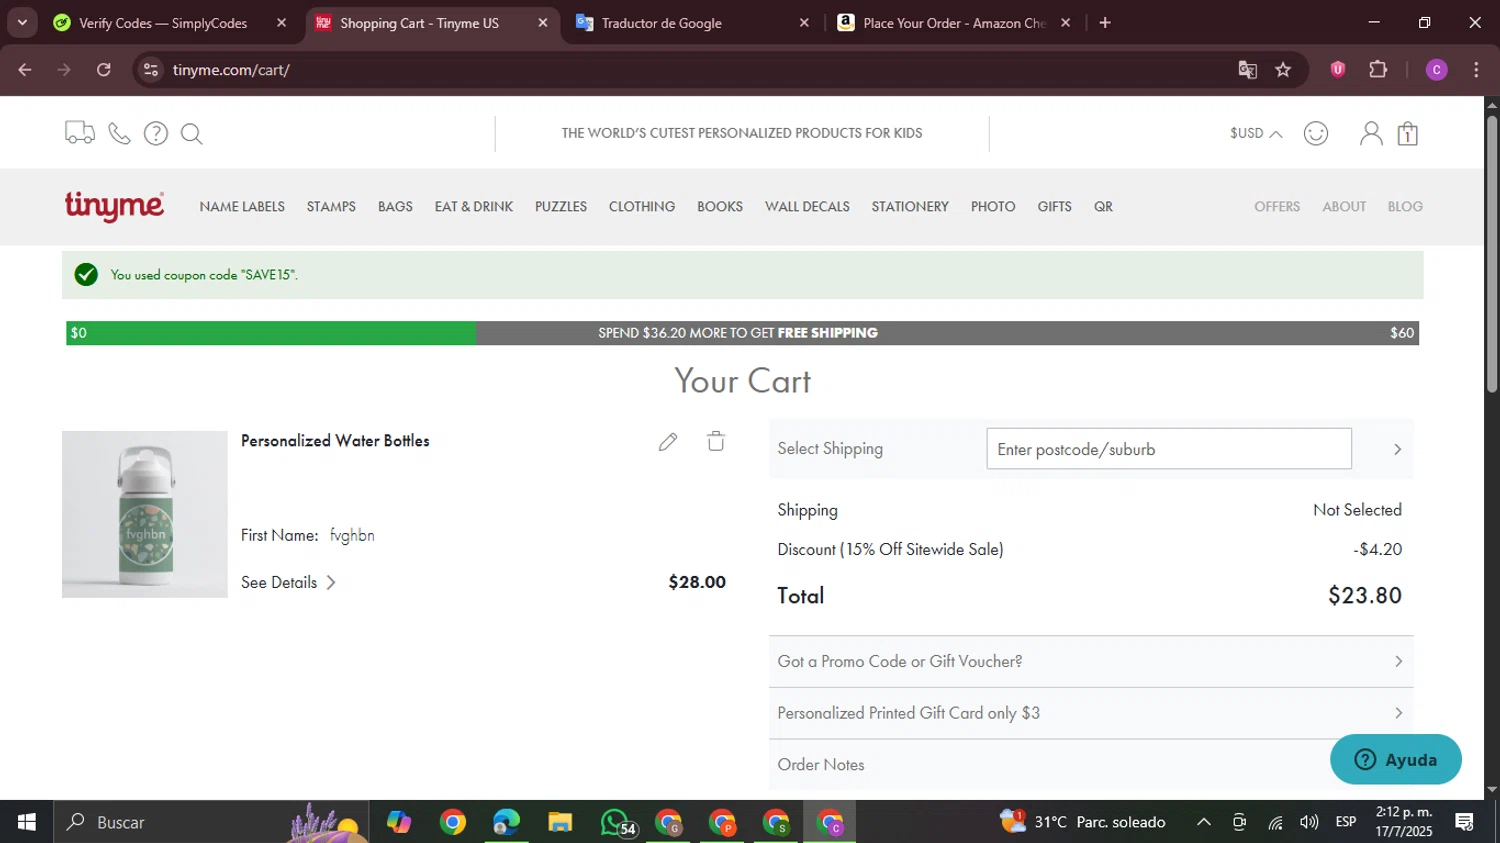The width and height of the screenshot is (1500, 843).
Task: Show hidden system tray icons
Action: click(1204, 822)
